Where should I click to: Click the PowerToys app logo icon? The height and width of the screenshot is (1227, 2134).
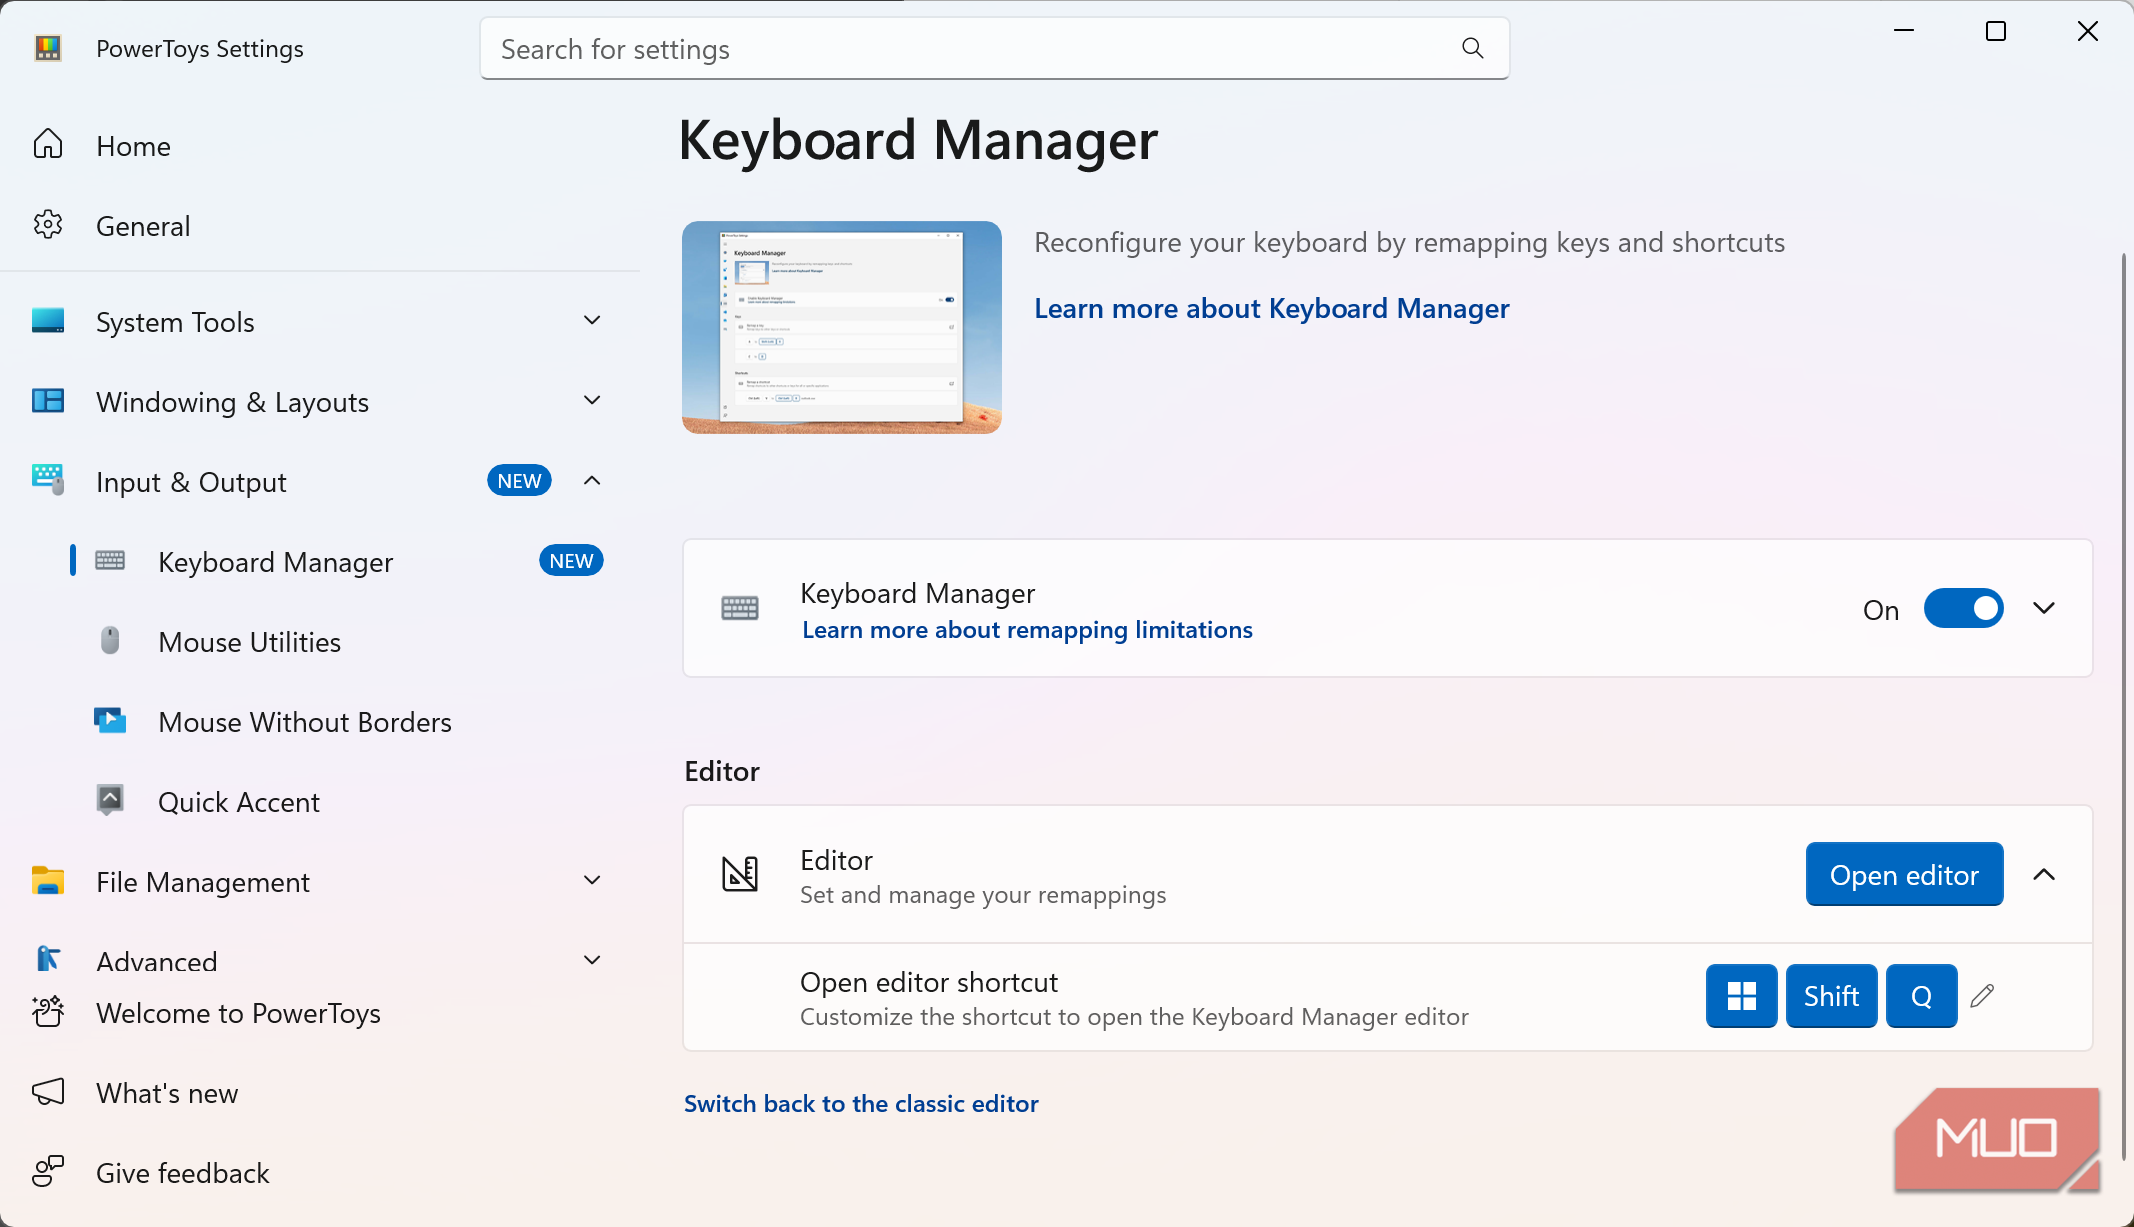point(48,48)
